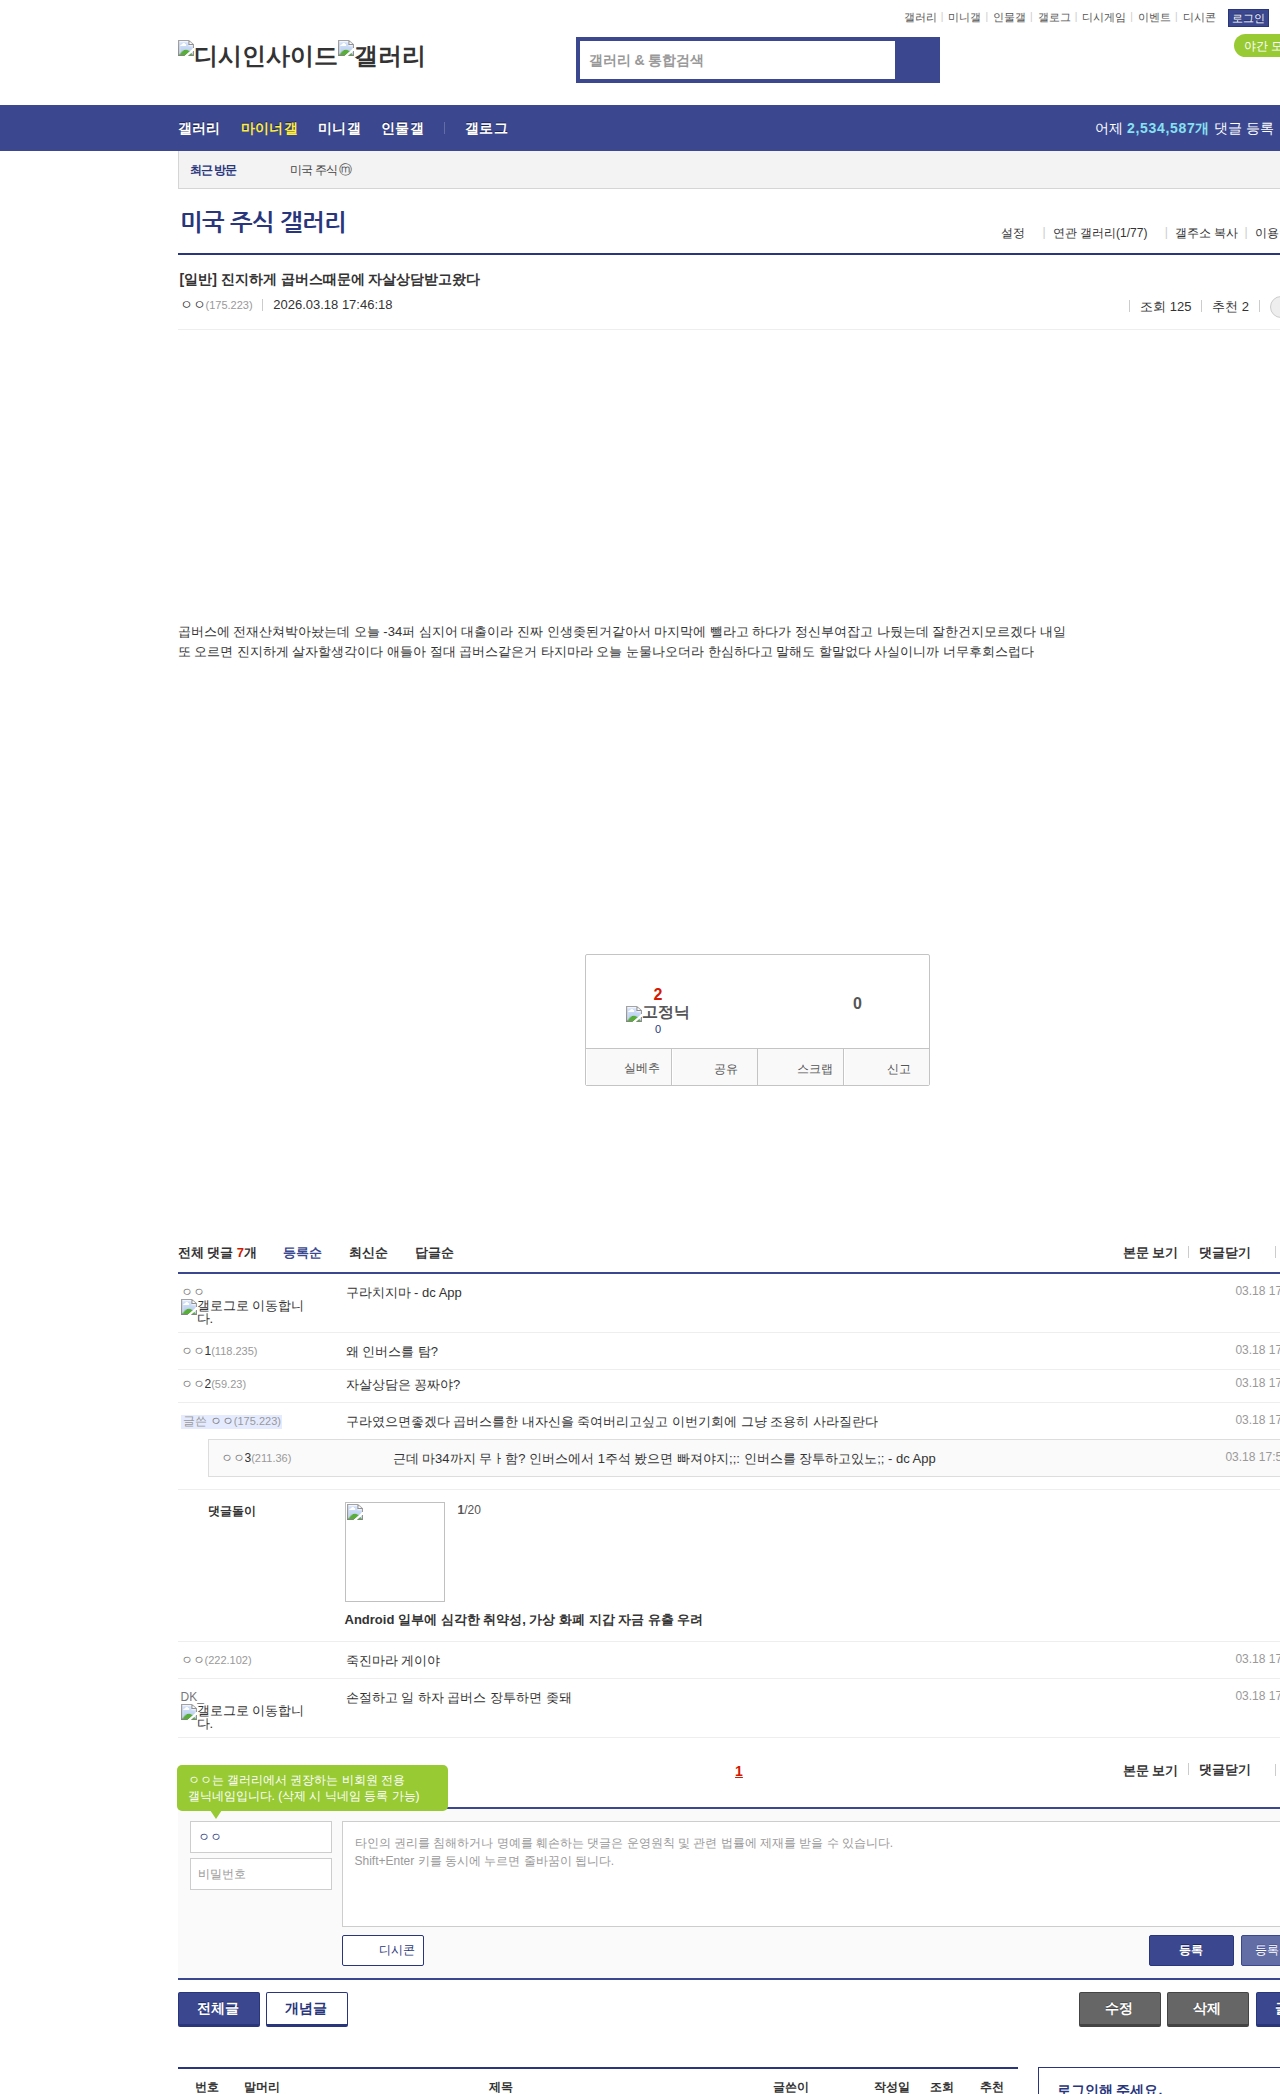Toggle the green 야간 모드 switch
The width and height of the screenshot is (1280, 2094).
click(1258, 46)
